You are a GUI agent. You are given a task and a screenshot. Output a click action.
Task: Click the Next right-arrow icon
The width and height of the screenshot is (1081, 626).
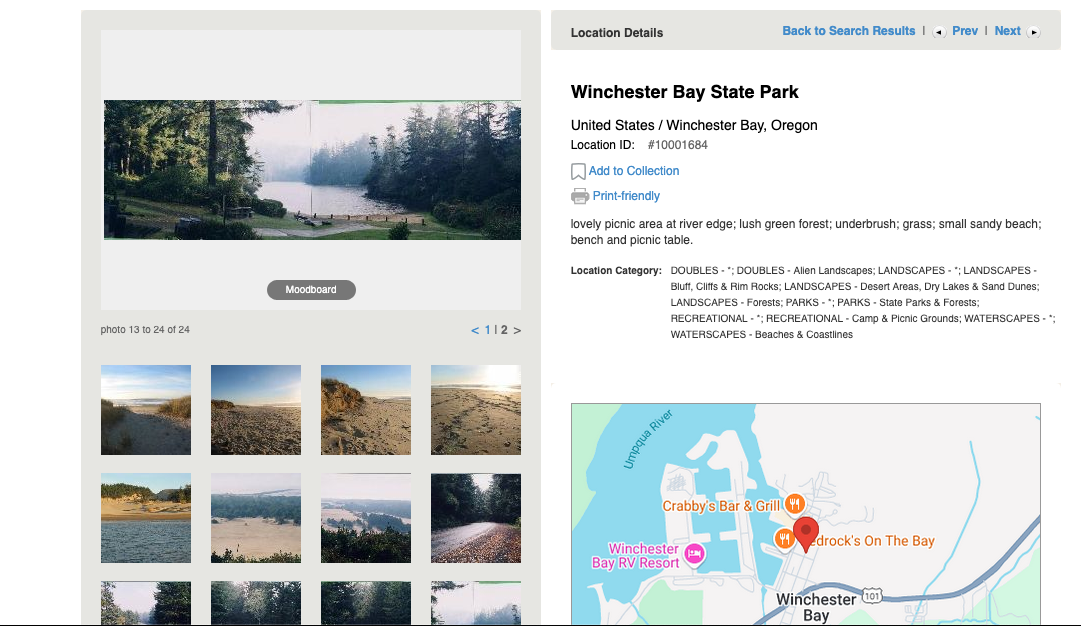(1034, 32)
